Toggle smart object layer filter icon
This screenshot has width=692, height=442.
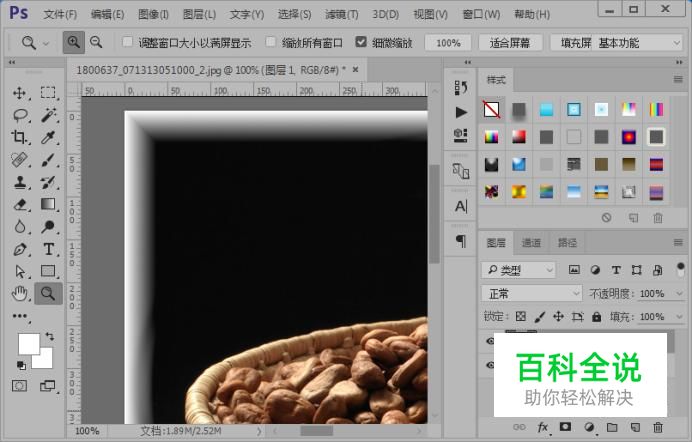click(657, 270)
